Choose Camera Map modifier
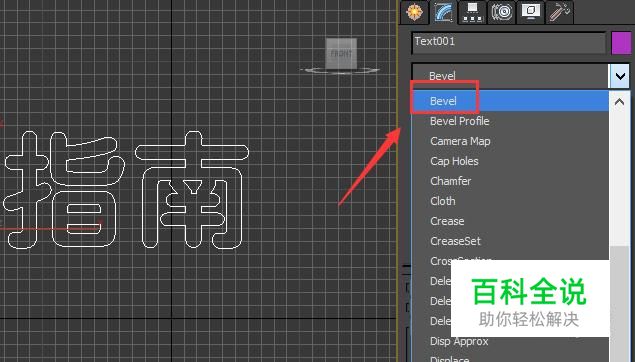The height and width of the screenshot is (362, 635). (510, 141)
